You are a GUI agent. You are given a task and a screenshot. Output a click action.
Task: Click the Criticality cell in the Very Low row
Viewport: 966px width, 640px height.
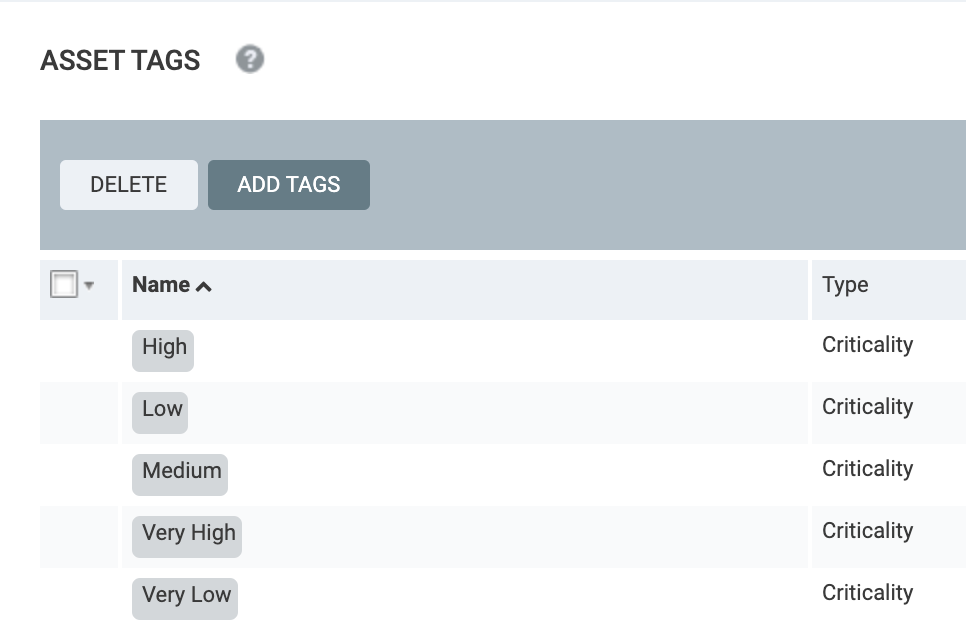point(867,593)
